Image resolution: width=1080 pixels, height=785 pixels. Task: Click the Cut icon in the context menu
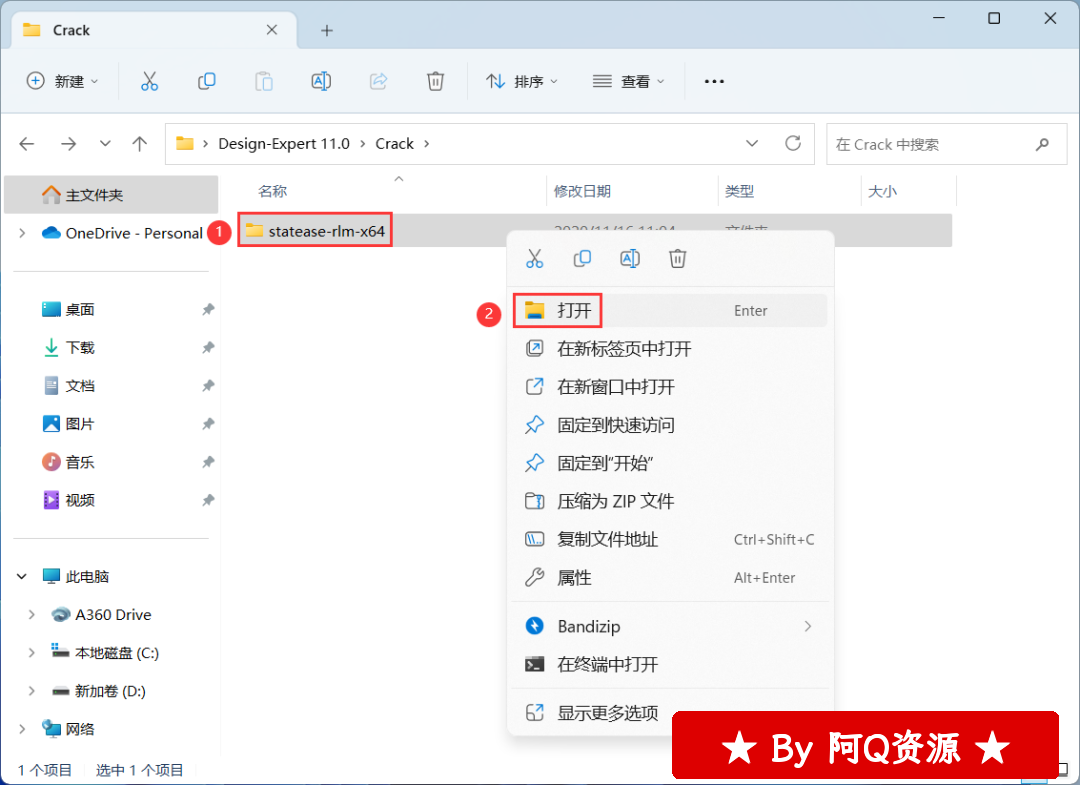pyautogui.click(x=534, y=259)
